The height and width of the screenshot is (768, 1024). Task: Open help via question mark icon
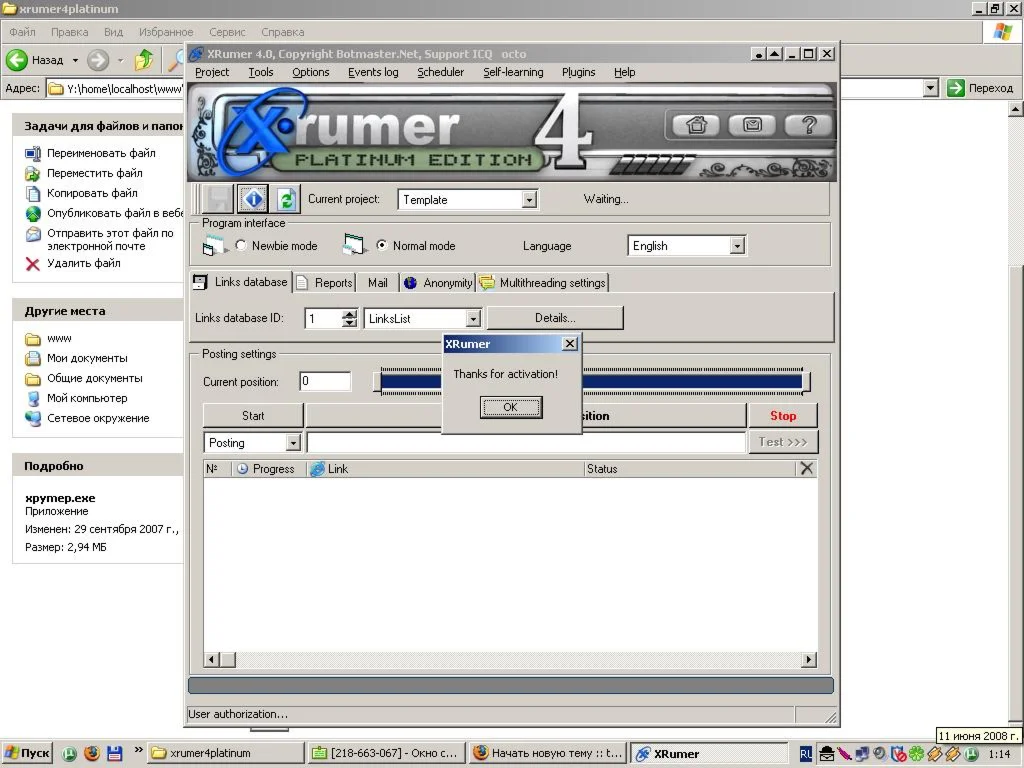pos(808,125)
